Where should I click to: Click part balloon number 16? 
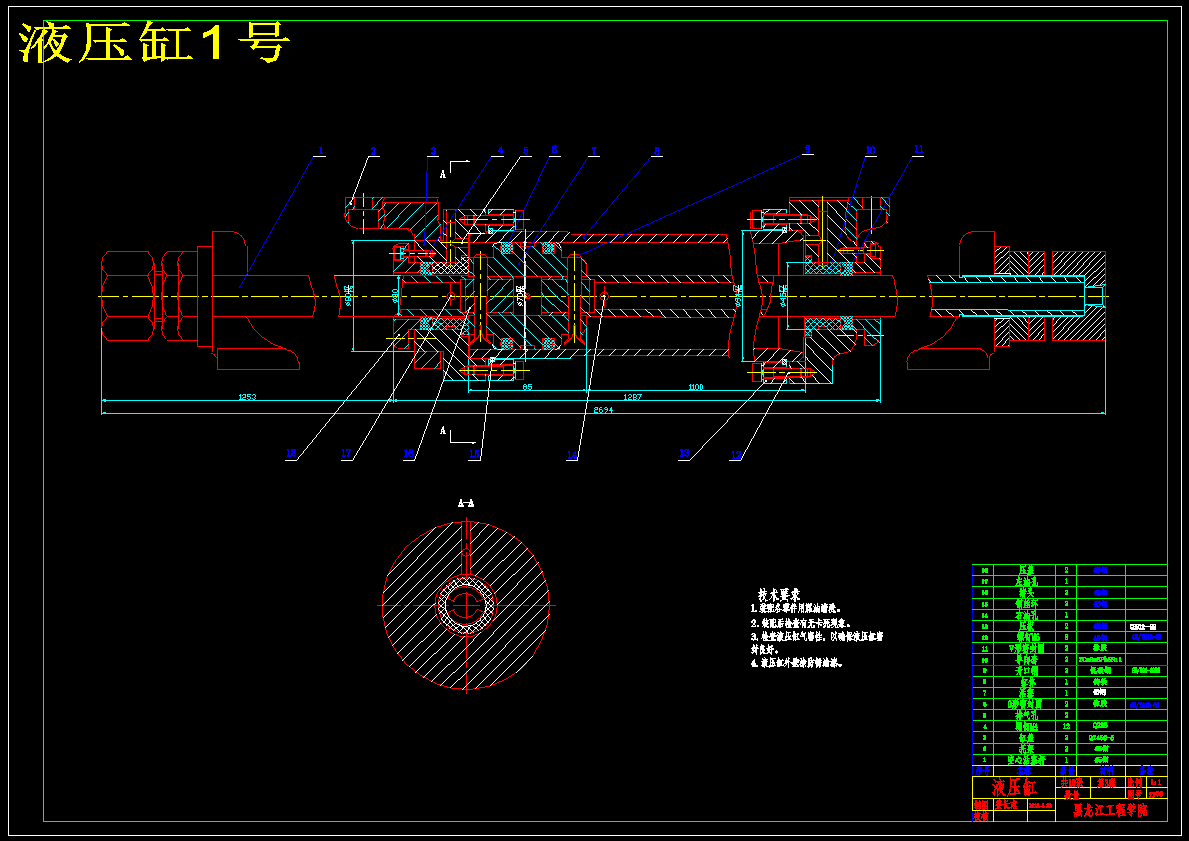click(409, 454)
